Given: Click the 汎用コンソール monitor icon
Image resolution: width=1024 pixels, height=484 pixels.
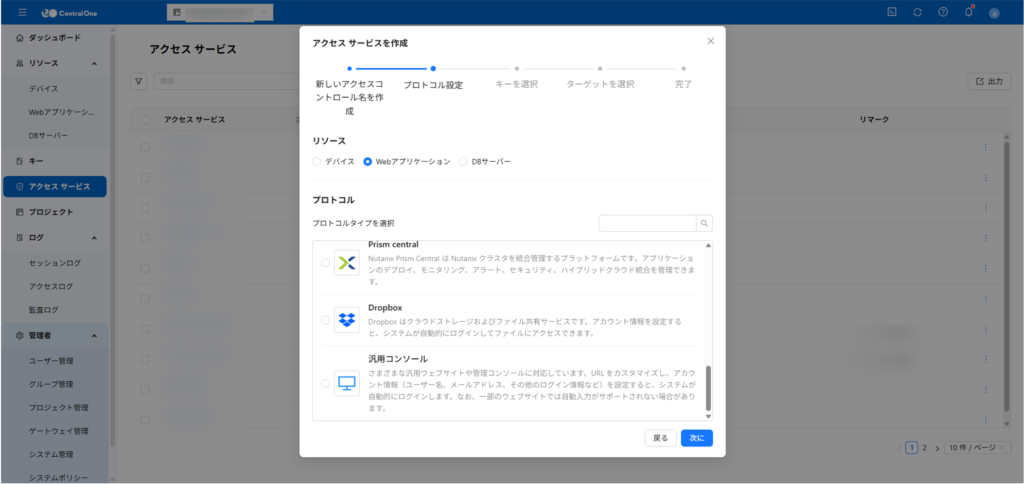Looking at the screenshot, I should pyautogui.click(x=347, y=383).
